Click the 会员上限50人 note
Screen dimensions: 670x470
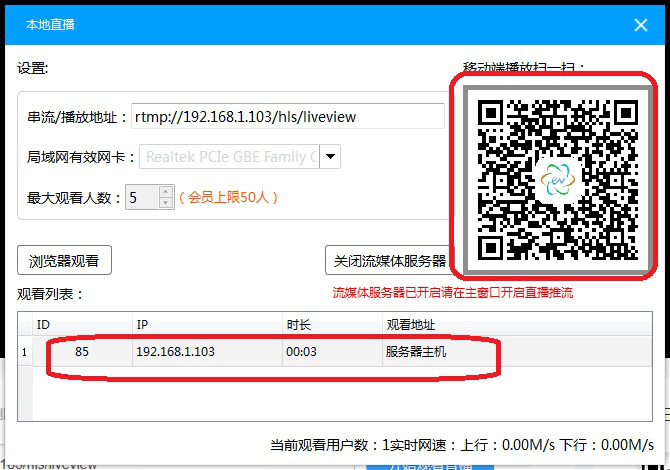228,197
